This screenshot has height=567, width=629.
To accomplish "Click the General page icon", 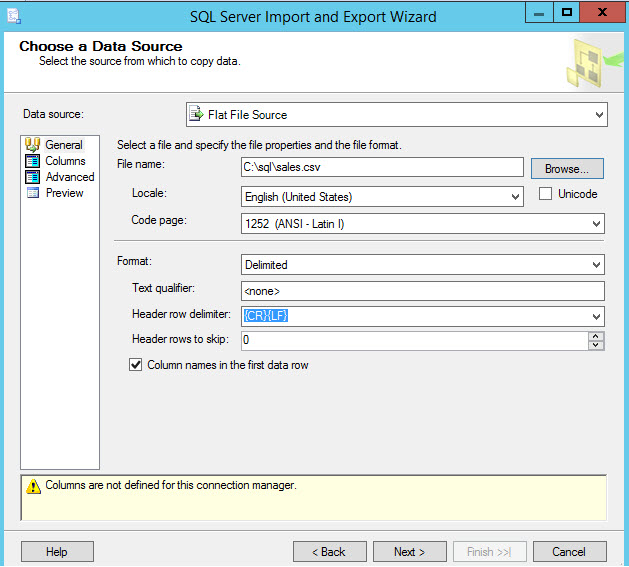I will click(32, 145).
